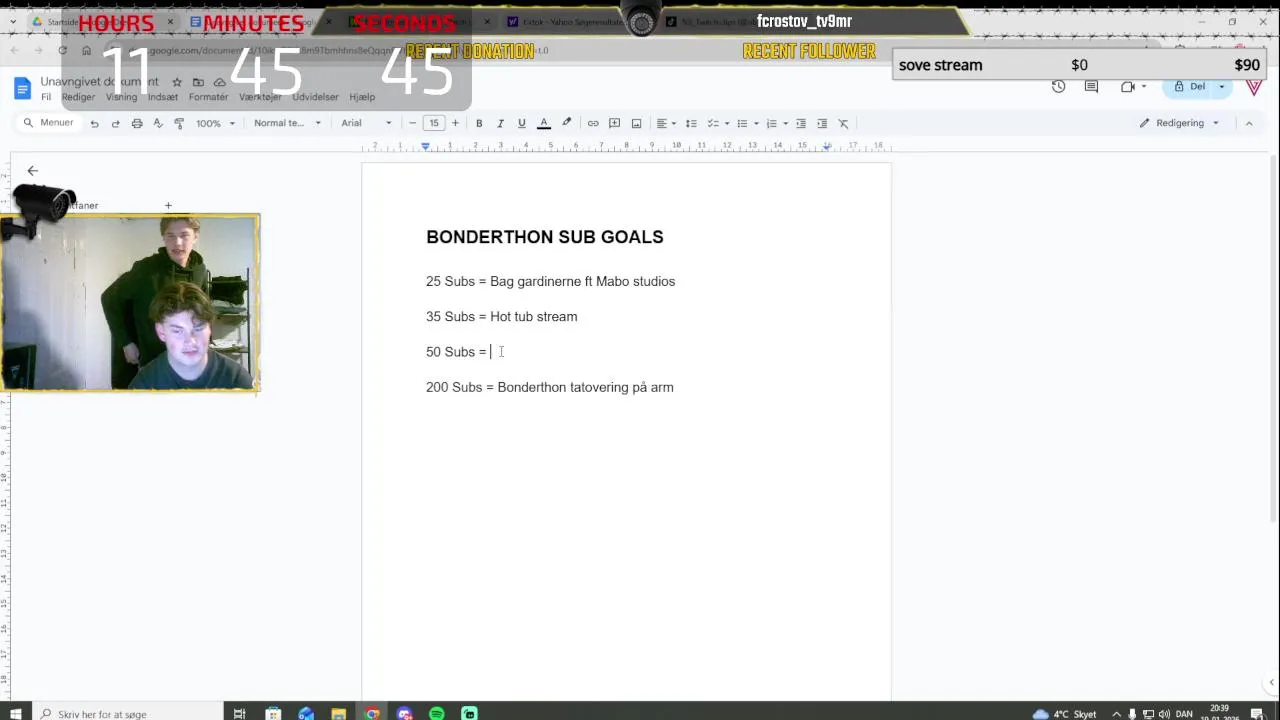Open the arrow next to the Del button
This screenshot has height=720, width=1280.
(x=1222, y=86)
